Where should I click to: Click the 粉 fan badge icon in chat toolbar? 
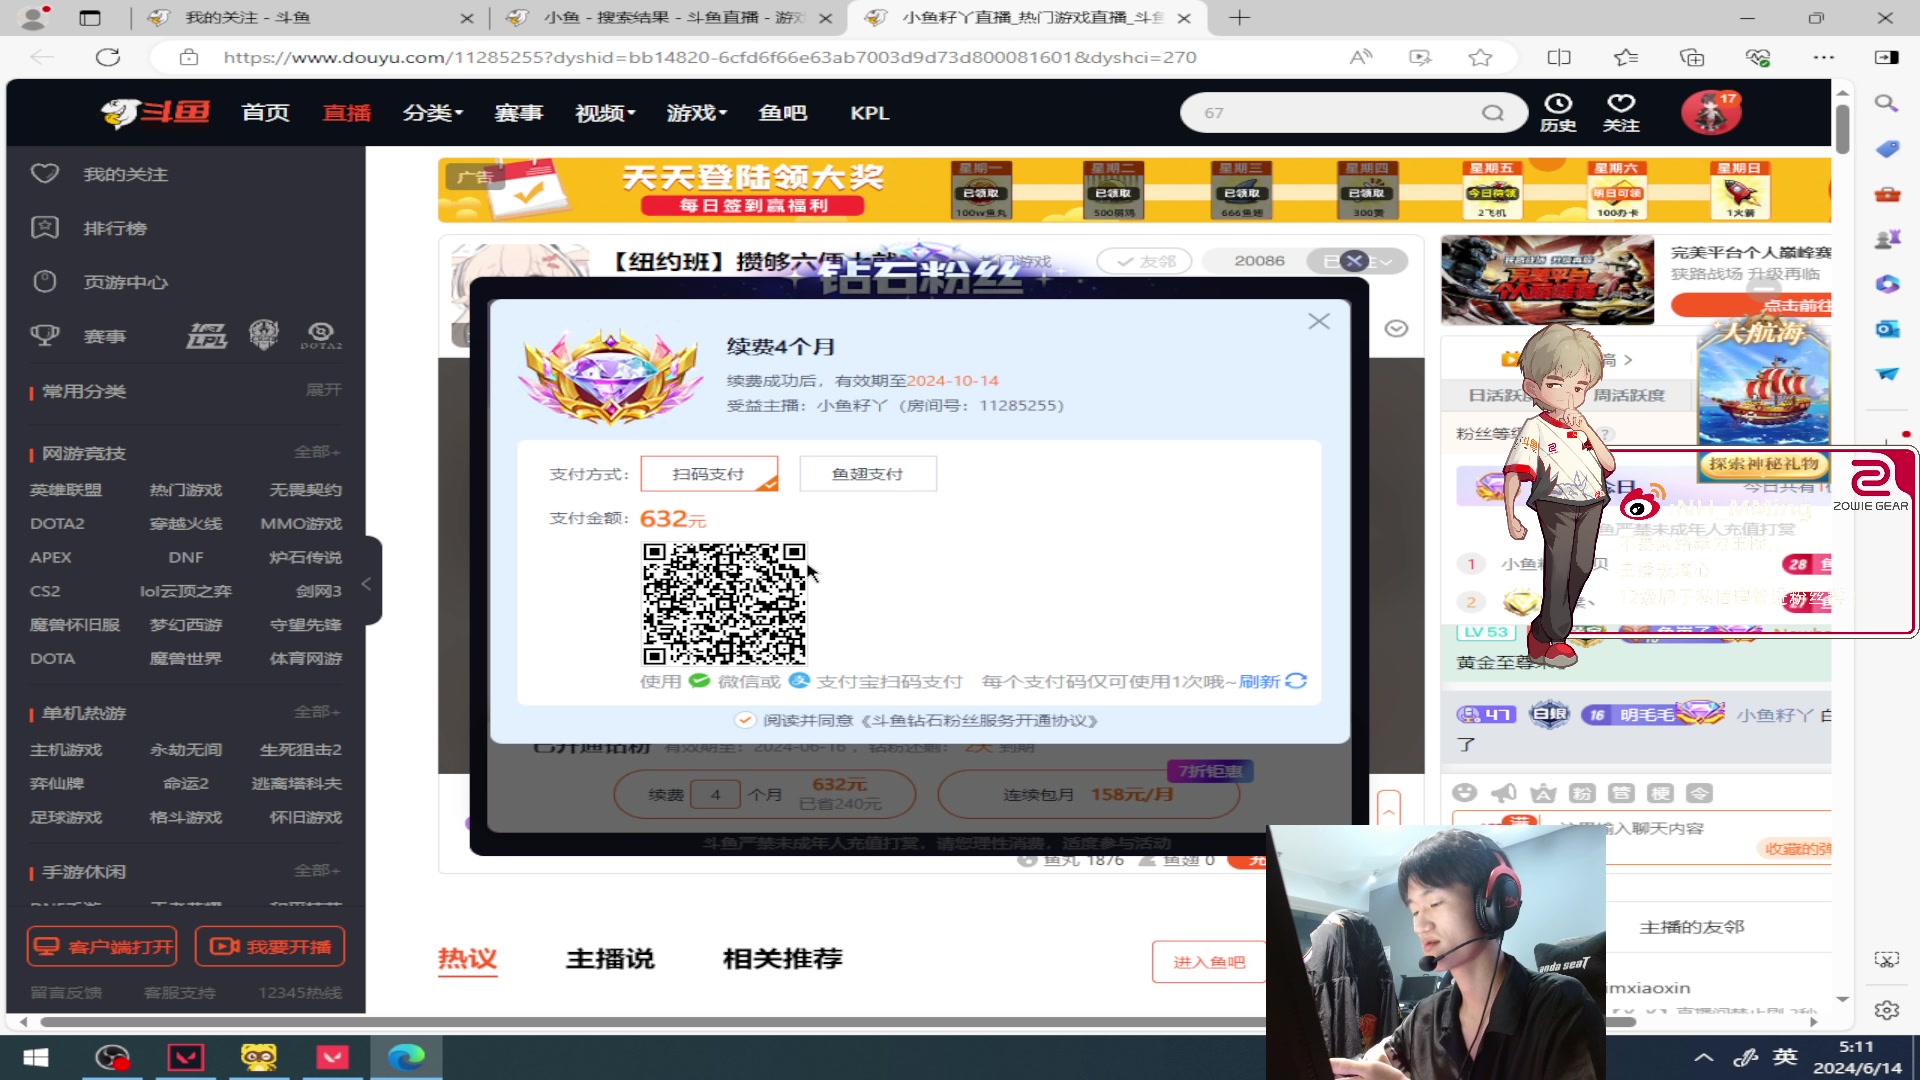[x=1583, y=793]
